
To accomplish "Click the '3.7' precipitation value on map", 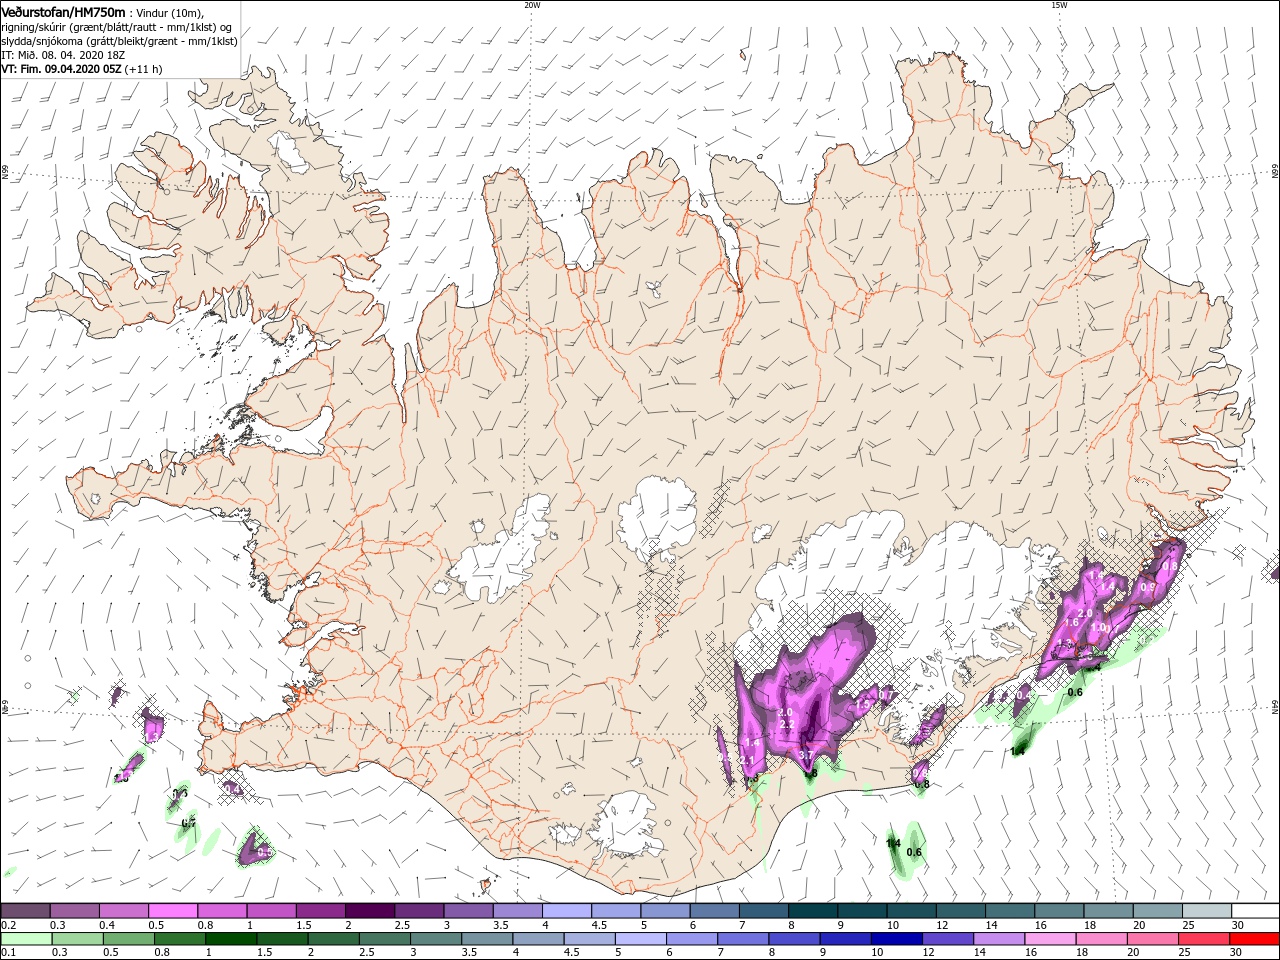I will coord(808,755).
